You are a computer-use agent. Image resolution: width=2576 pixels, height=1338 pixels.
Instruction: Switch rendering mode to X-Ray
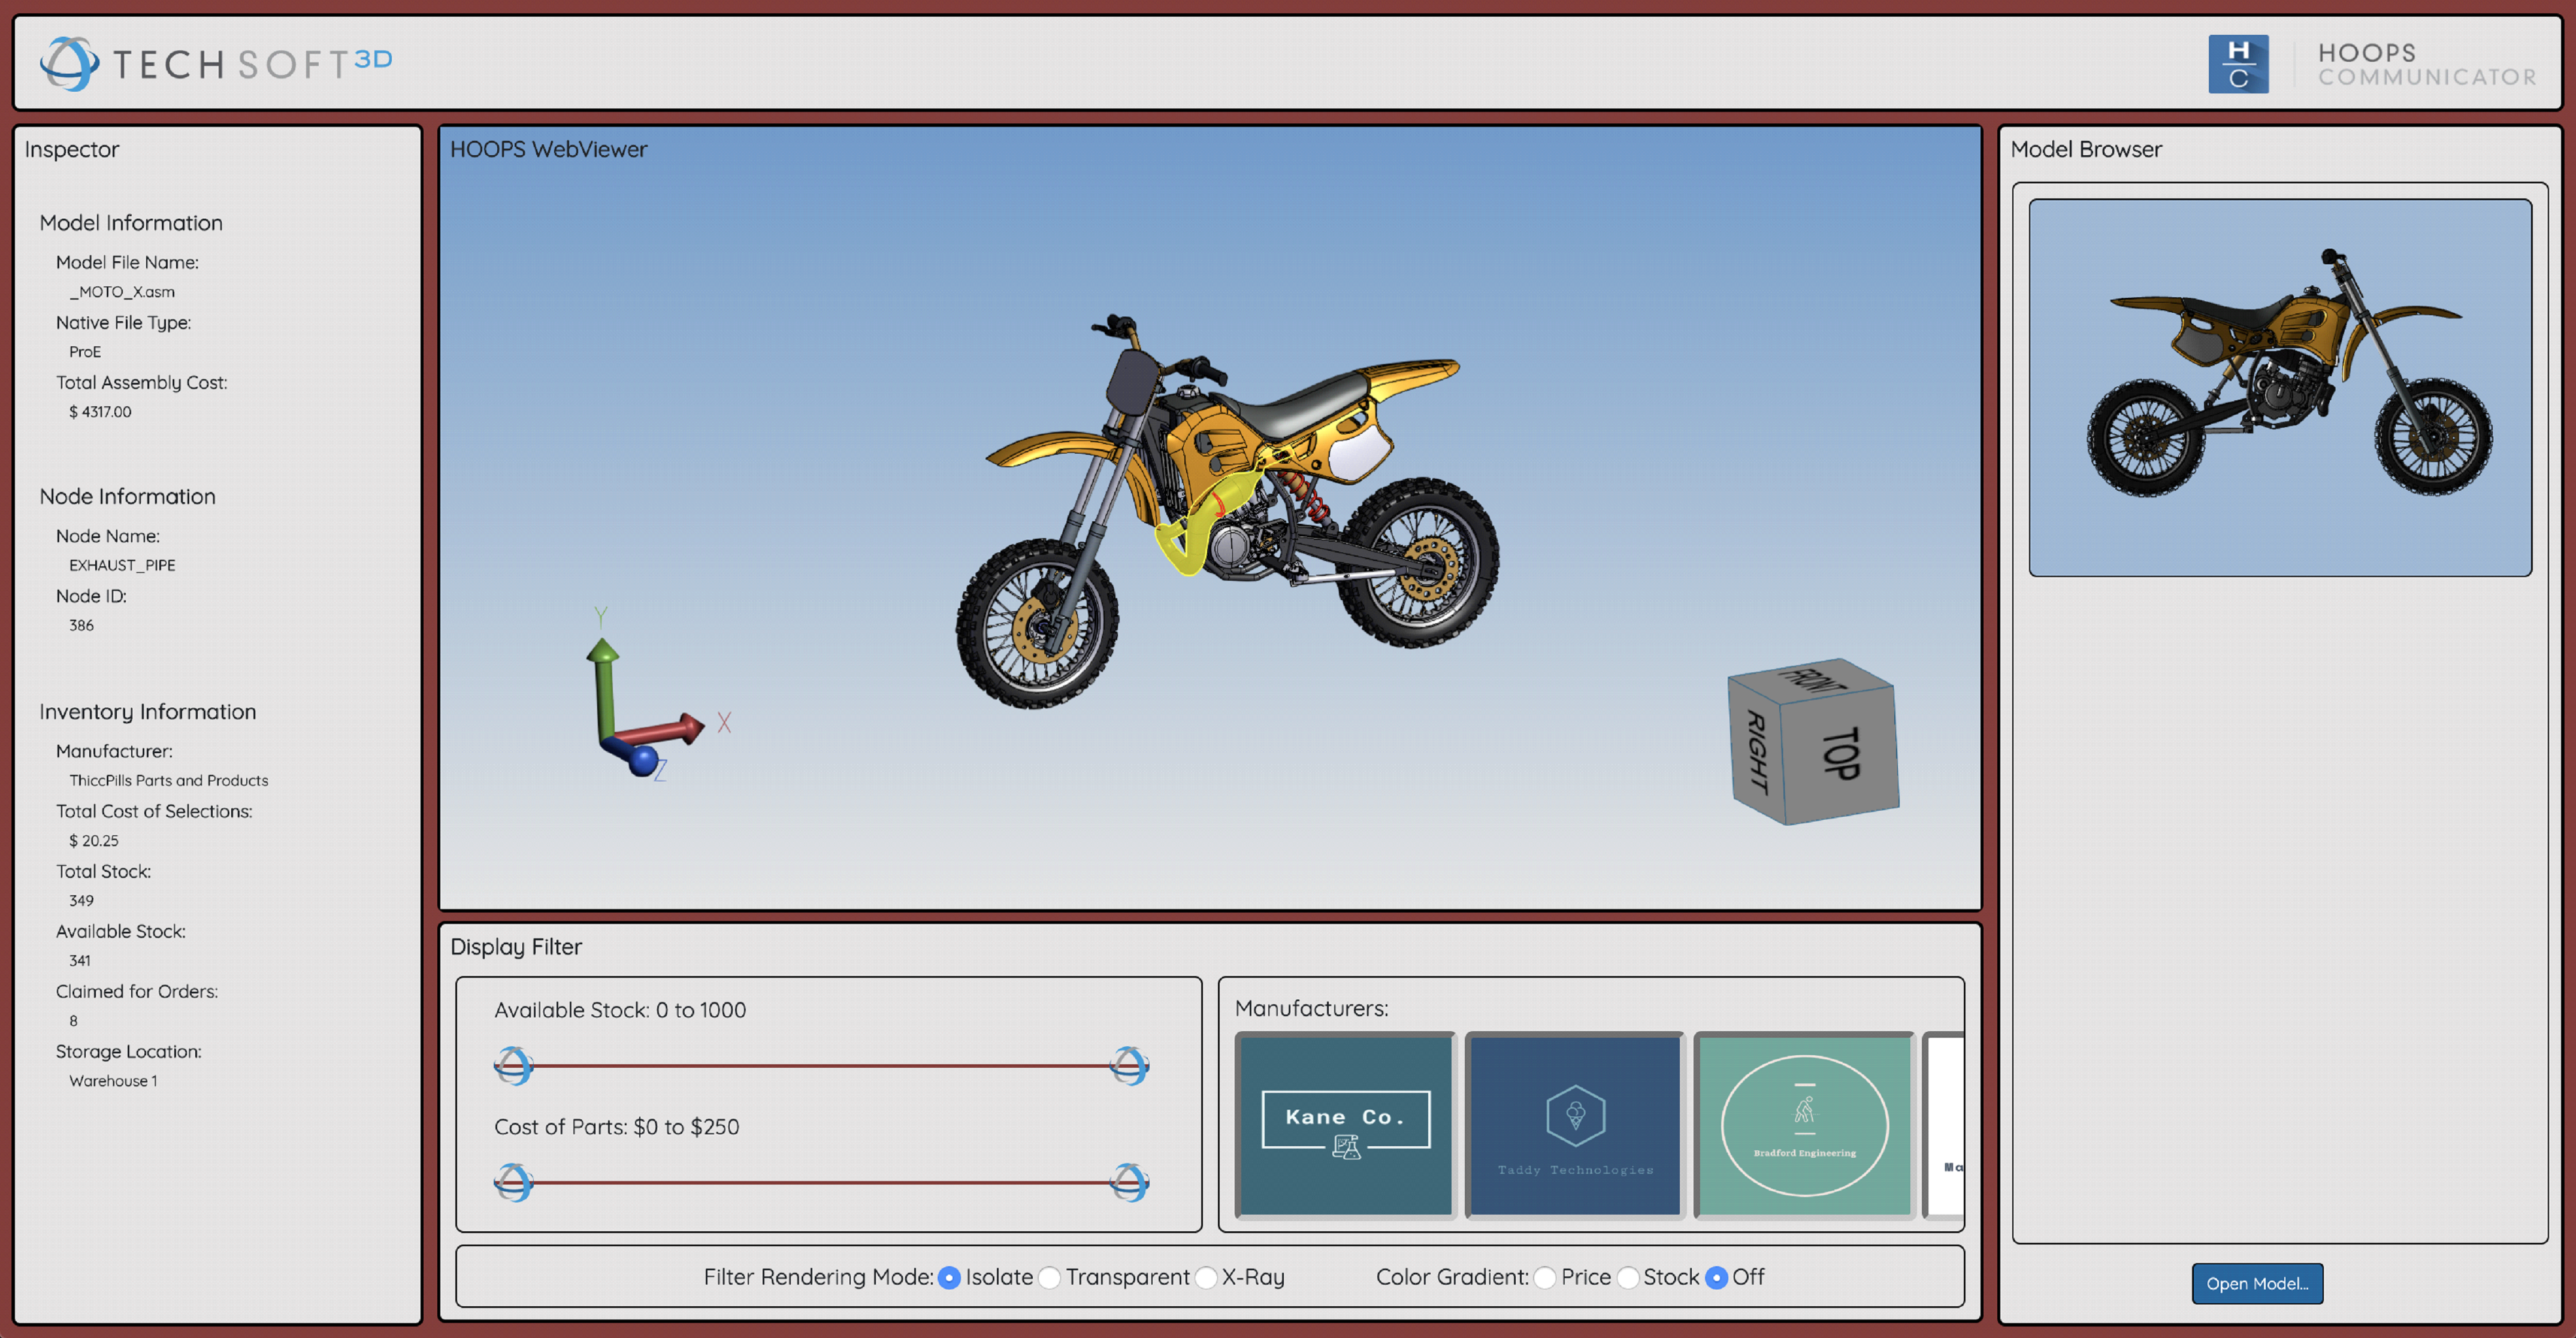[x=1205, y=1277]
